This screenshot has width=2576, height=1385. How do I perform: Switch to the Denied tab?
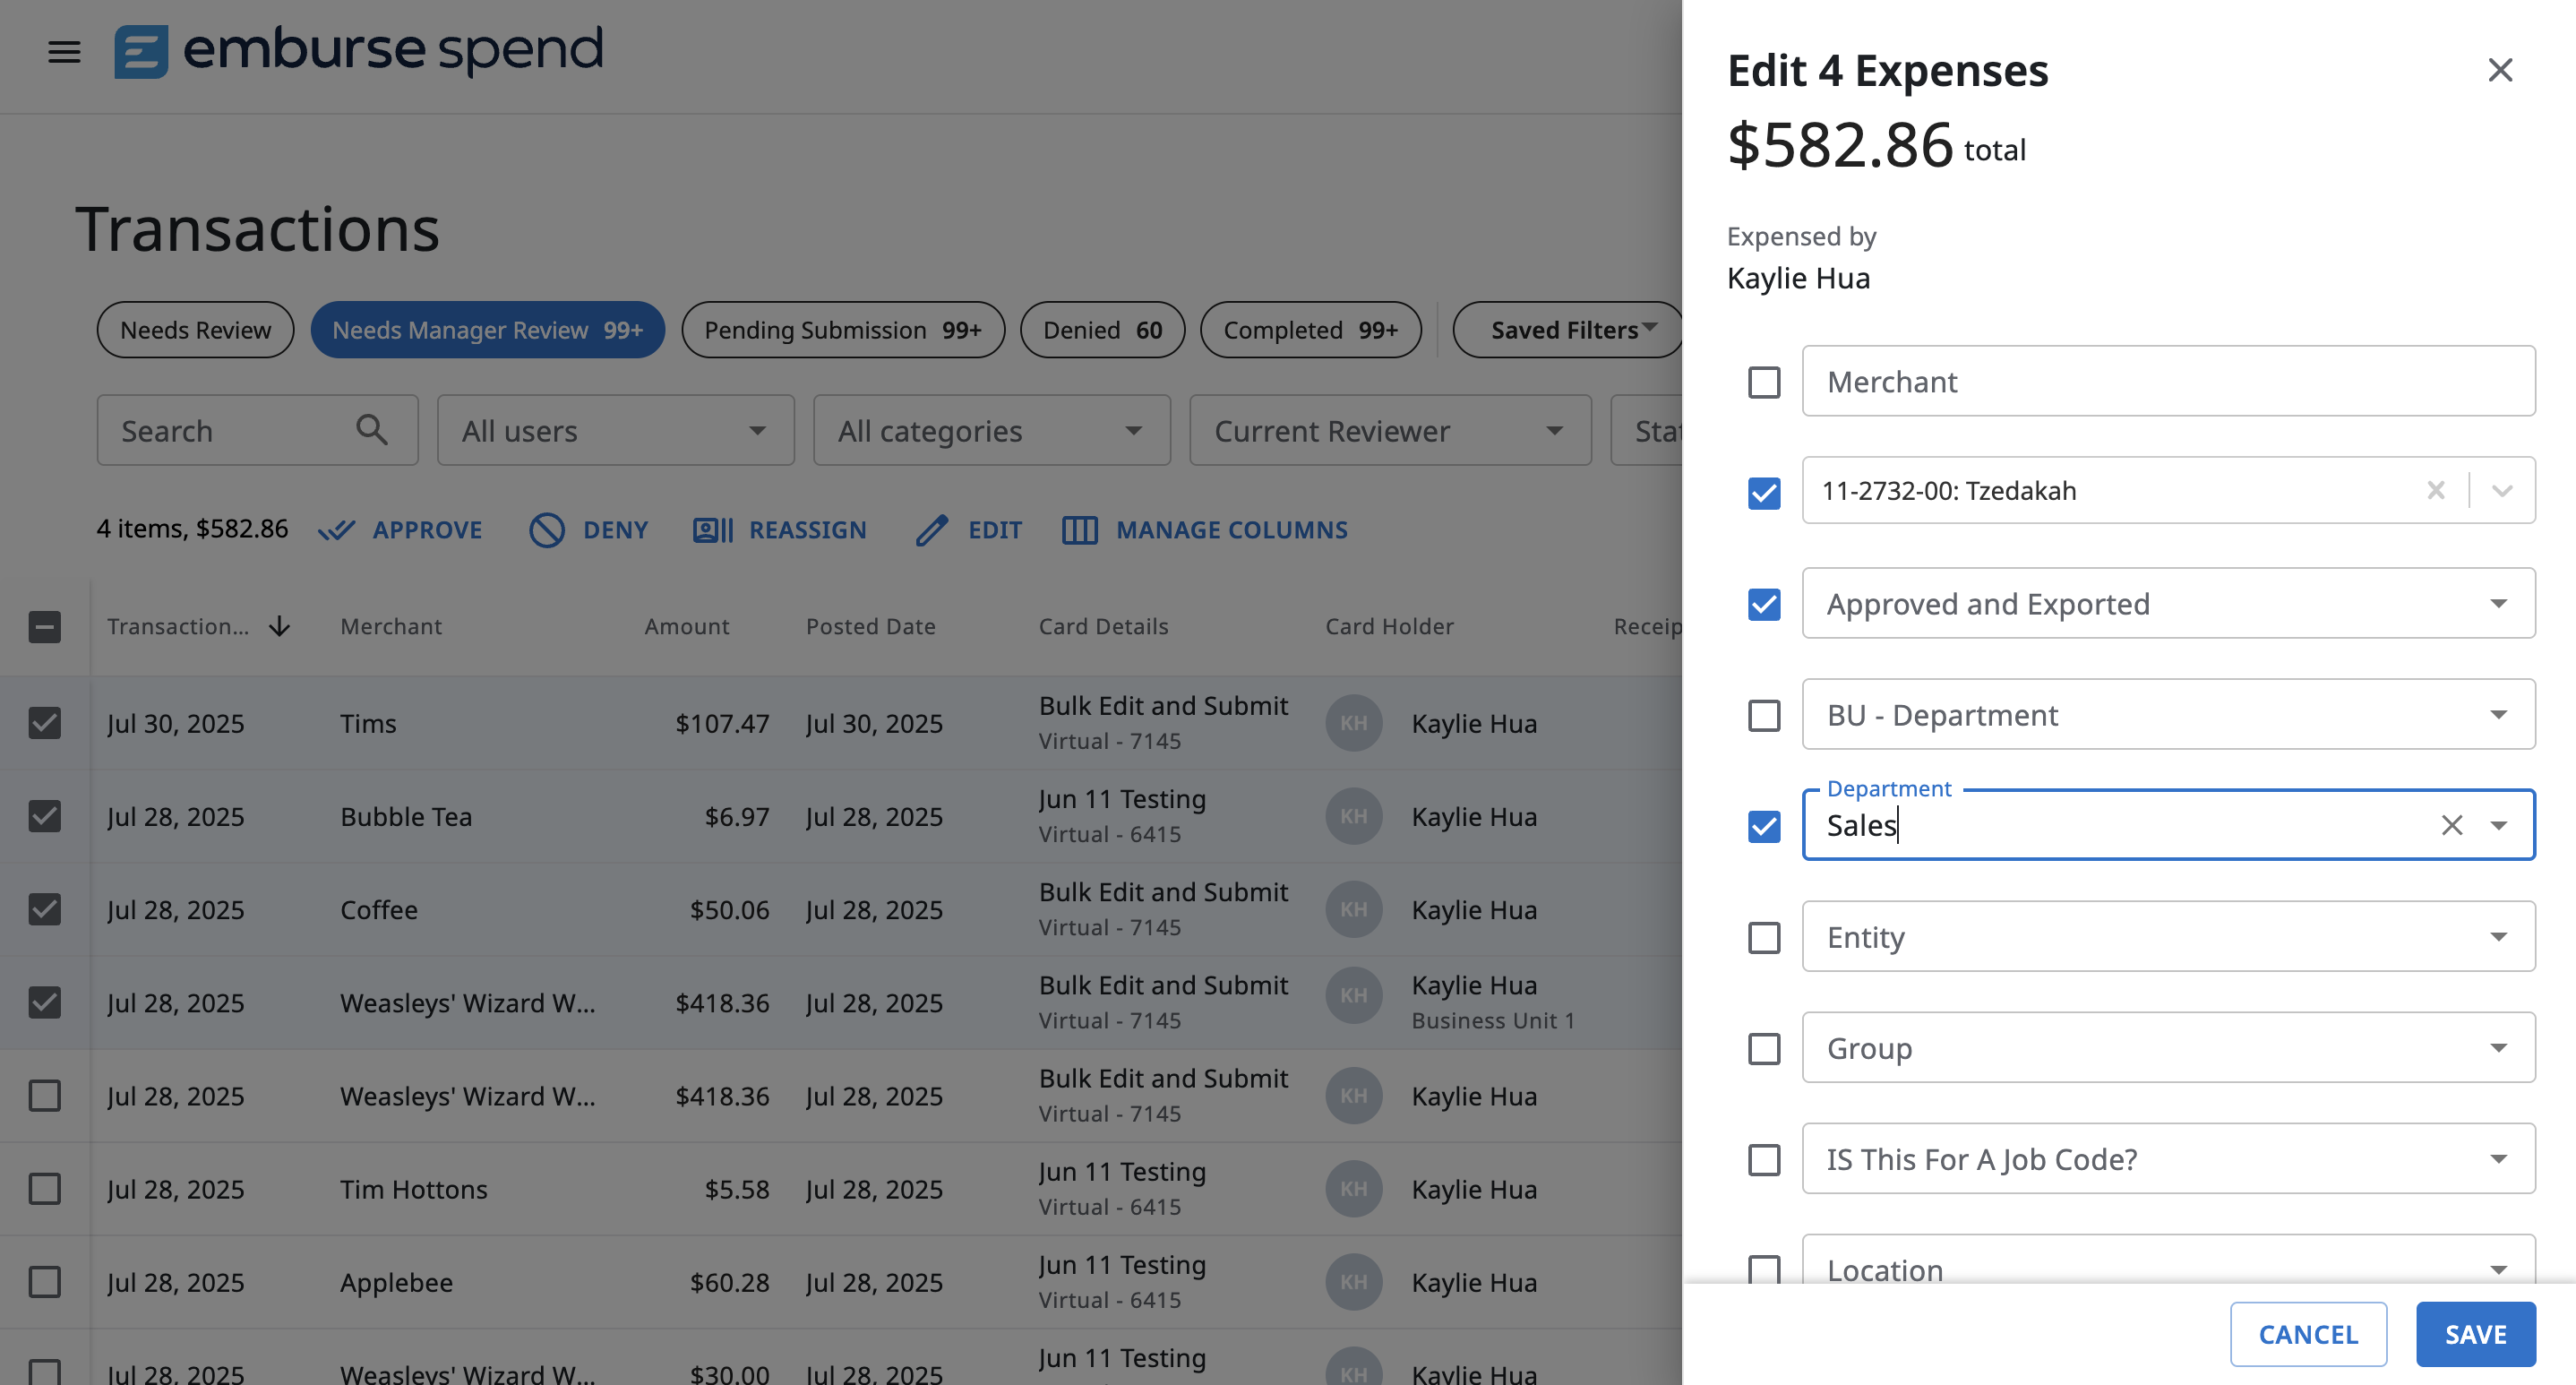[x=1102, y=330]
